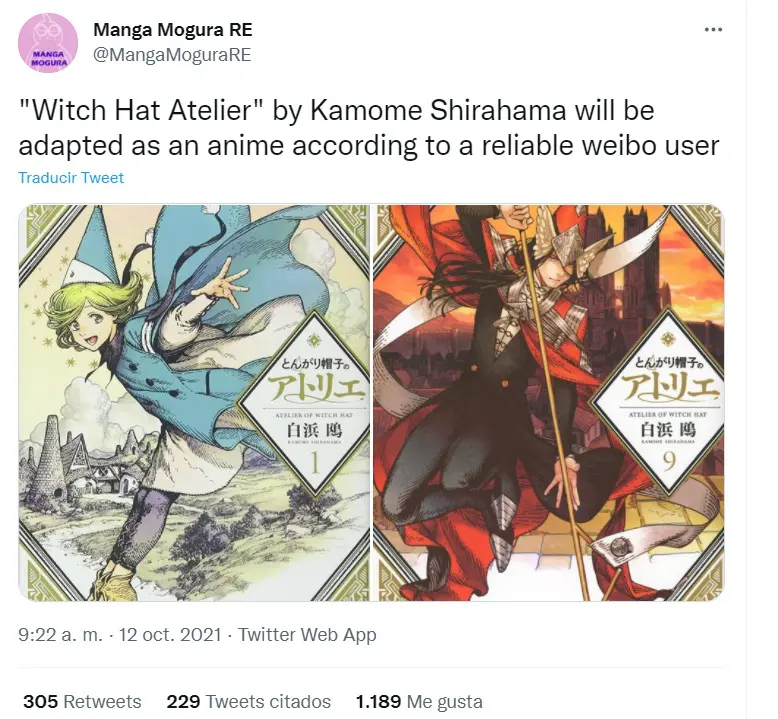Image resolution: width=778 pixels, height=719 pixels.
Task: Click the Manga Mogura RE display name
Action: point(173,30)
